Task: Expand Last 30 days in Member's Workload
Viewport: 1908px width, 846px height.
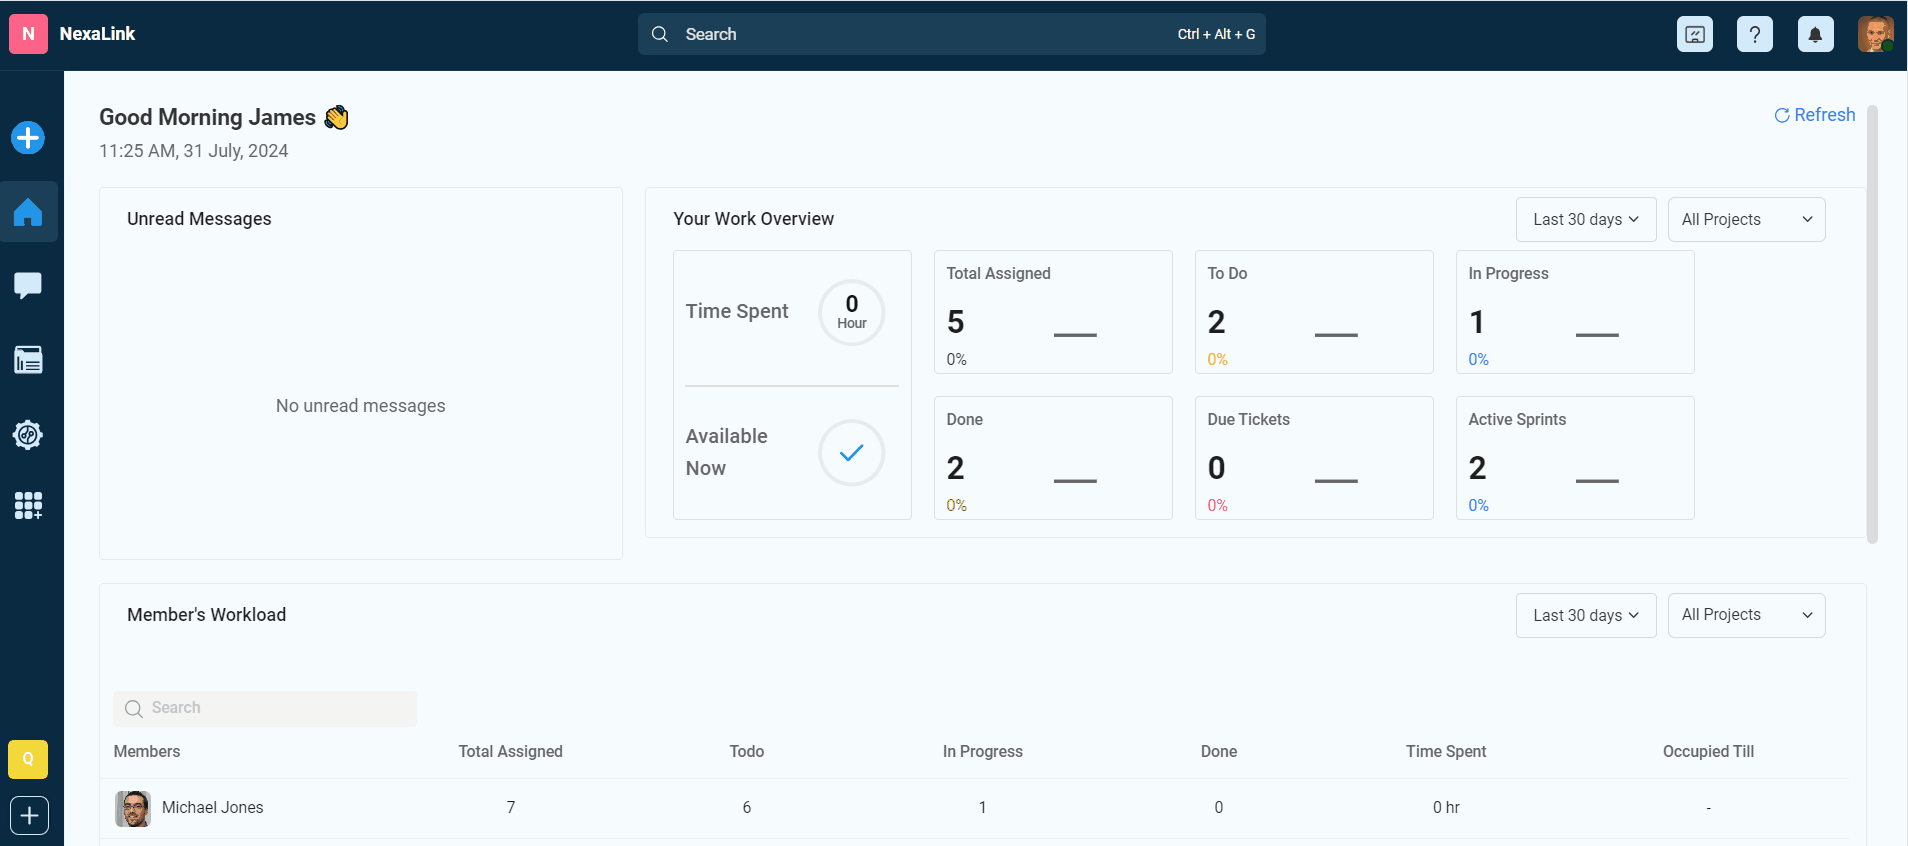Action: (1585, 616)
